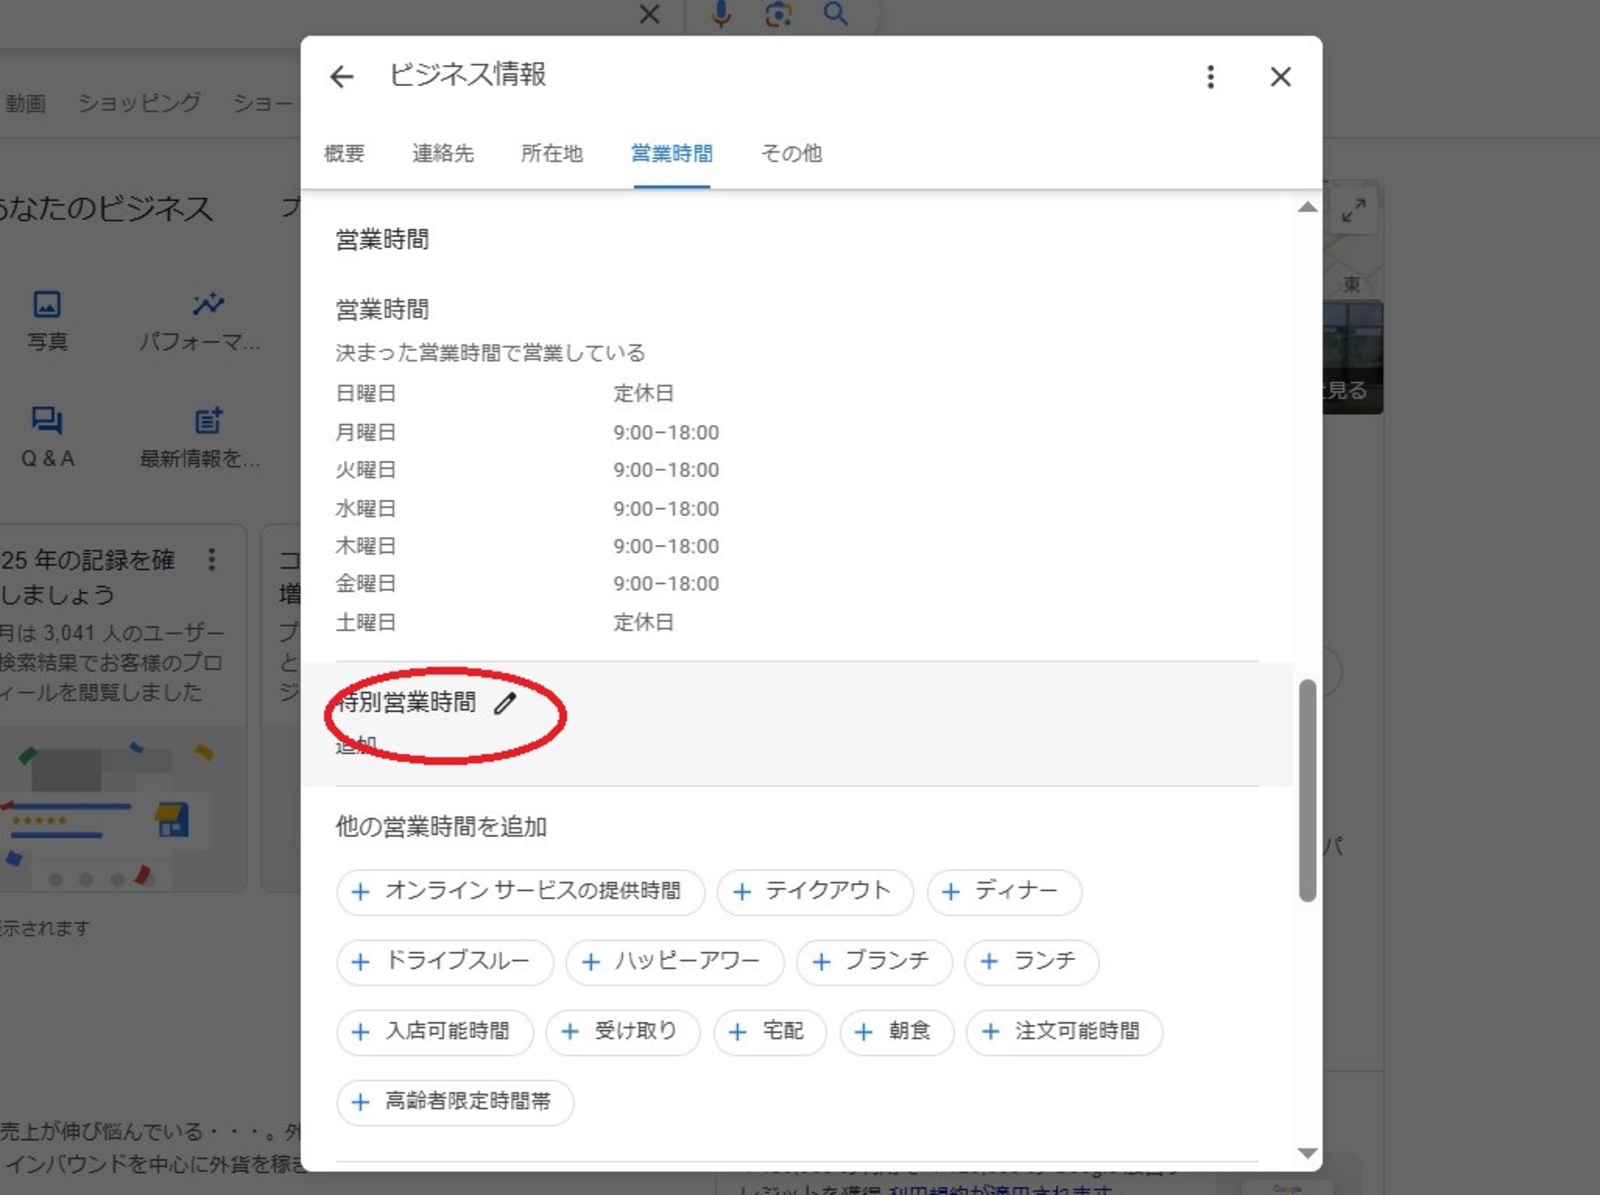Add 高齢者限定時間帯 hours chip
The image size is (1600, 1195).
click(455, 1101)
